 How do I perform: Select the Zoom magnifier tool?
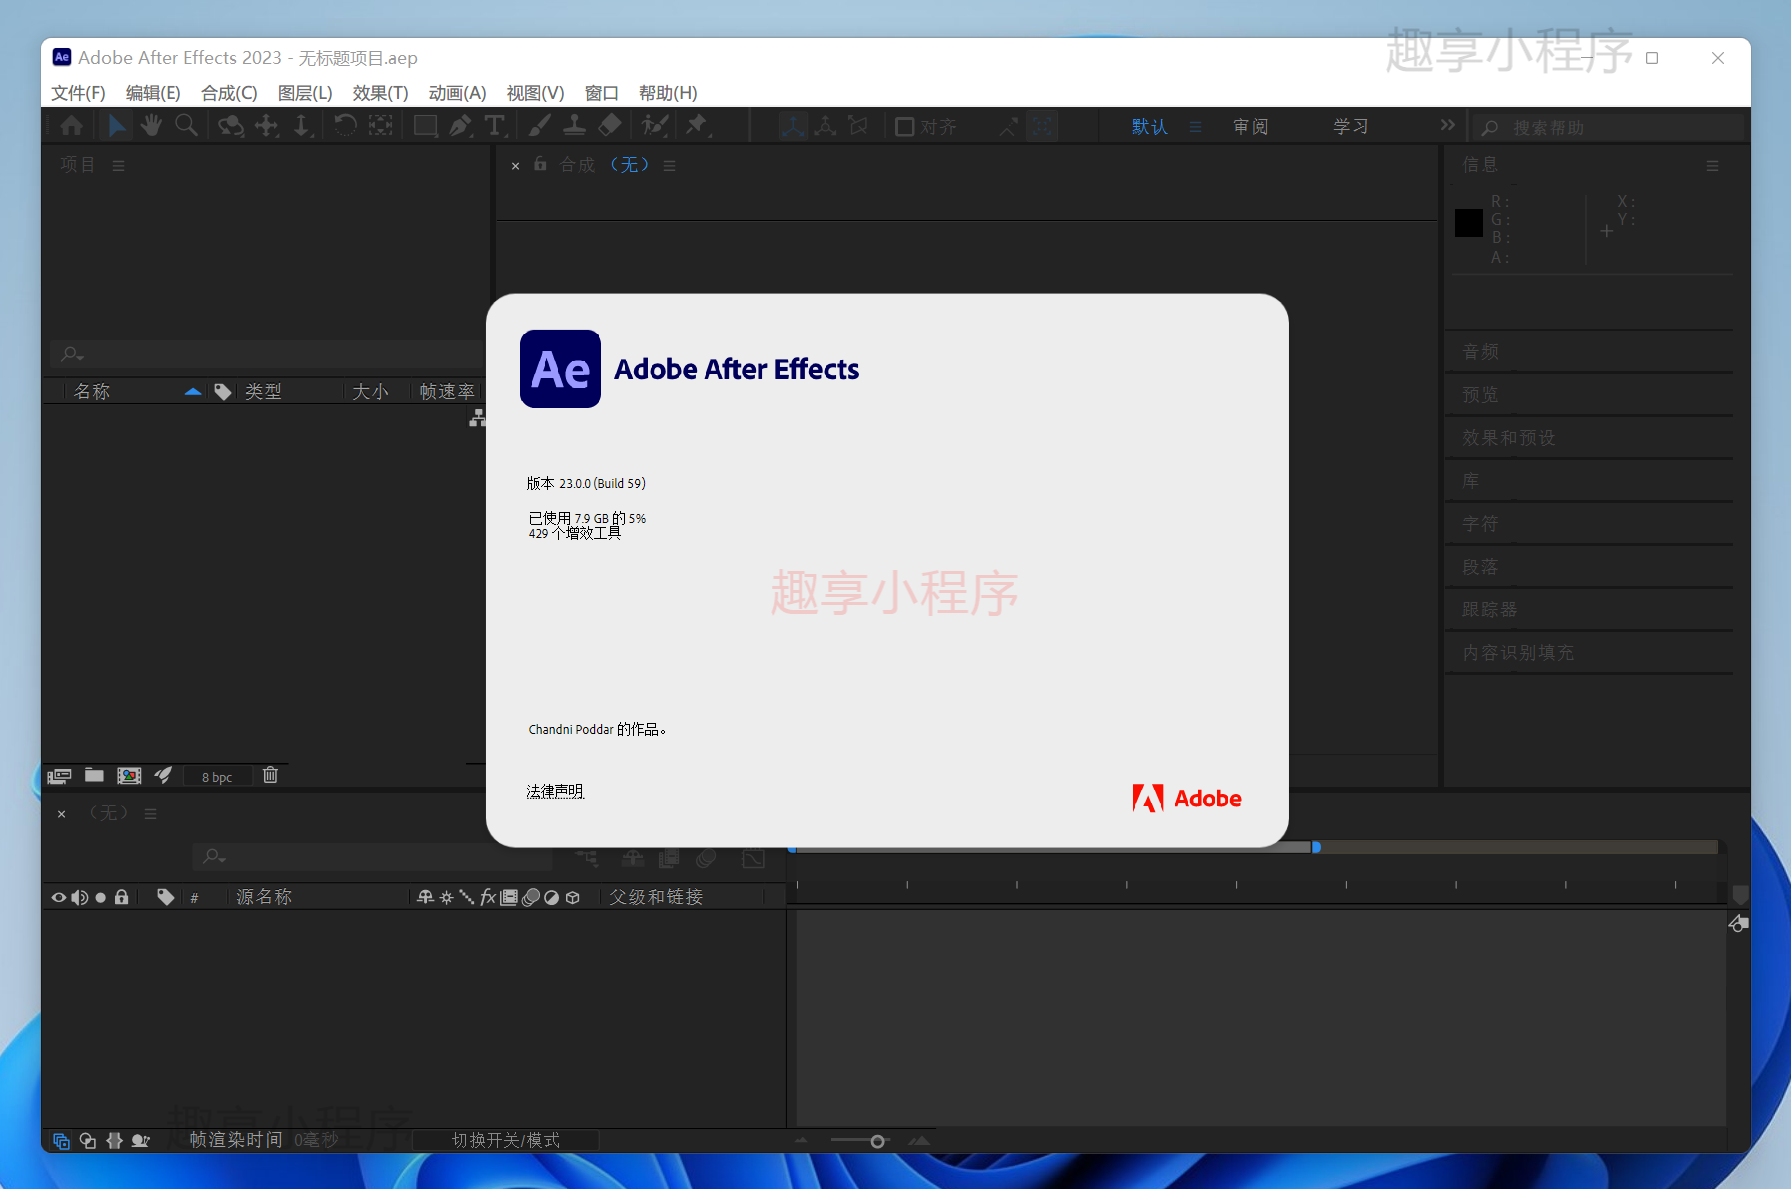(186, 126)
